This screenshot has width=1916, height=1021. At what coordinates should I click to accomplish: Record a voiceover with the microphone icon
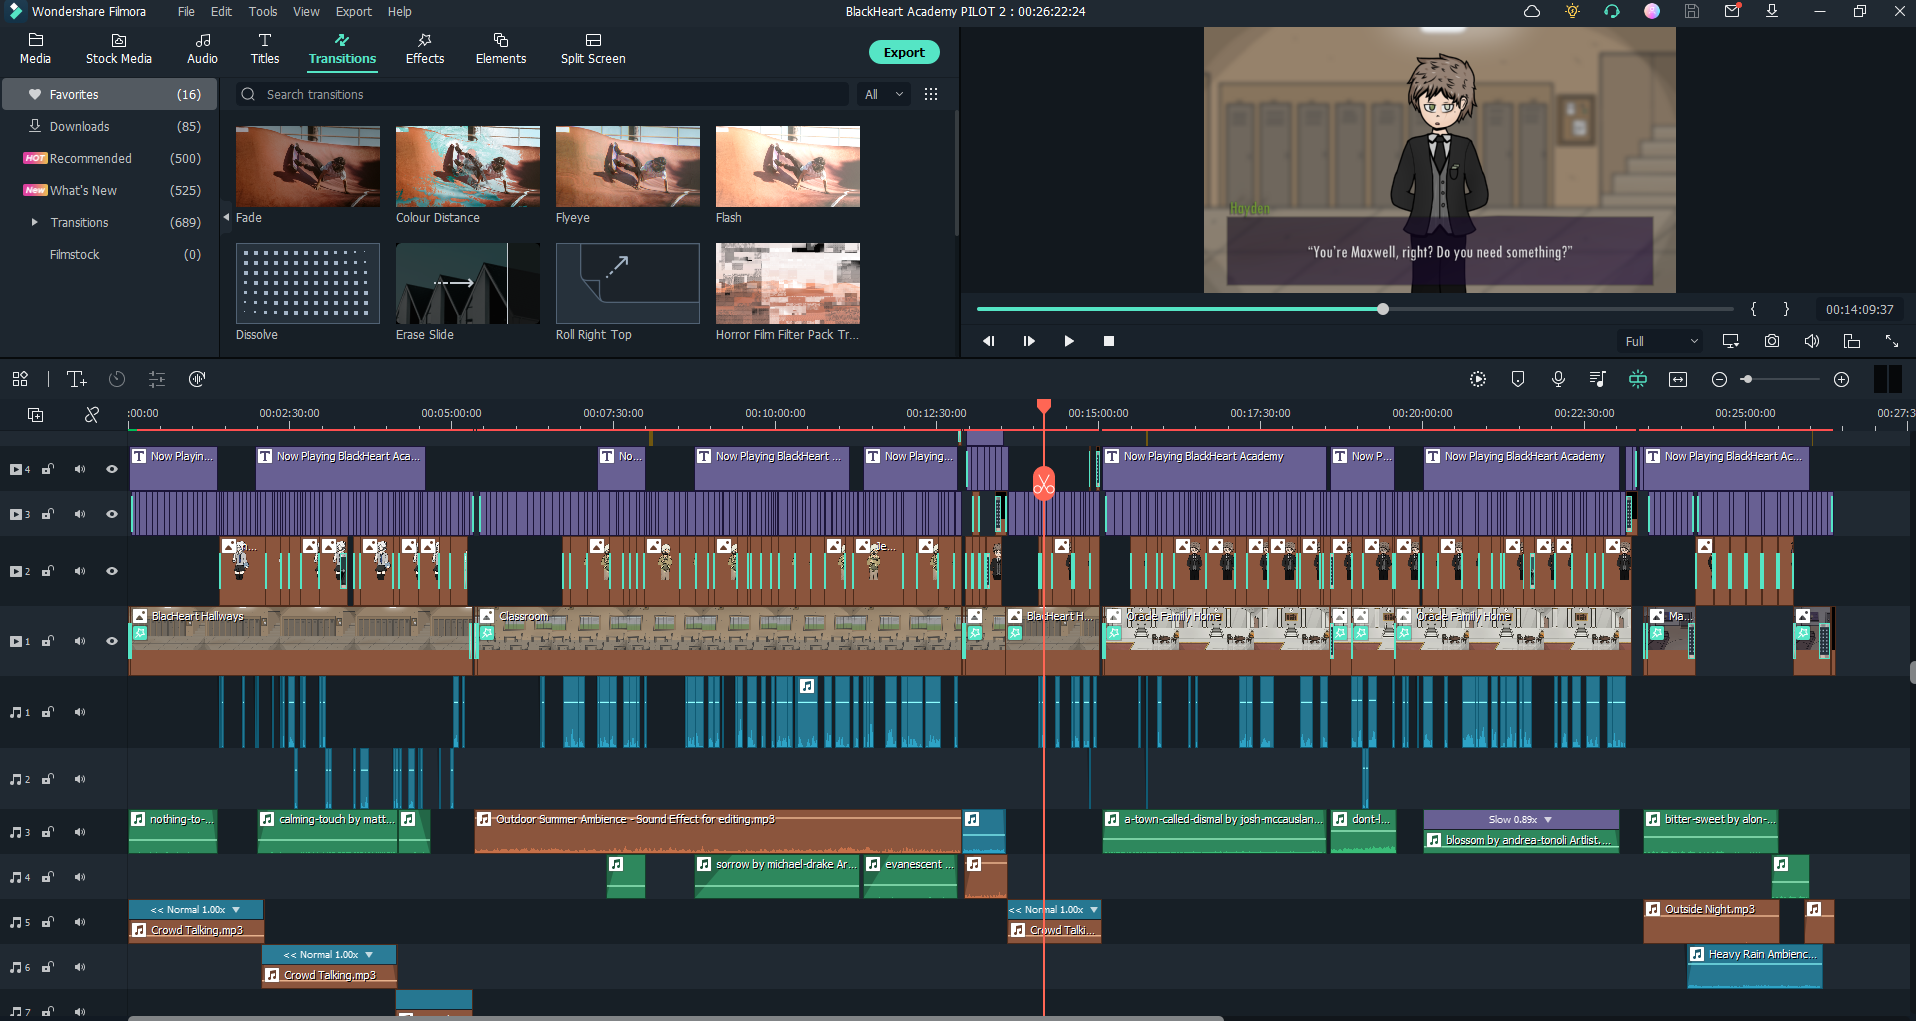point(1558,379)
